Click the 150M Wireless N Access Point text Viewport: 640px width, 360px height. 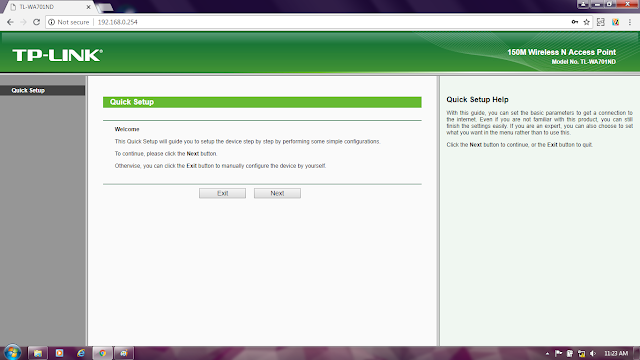pos(561,52)
